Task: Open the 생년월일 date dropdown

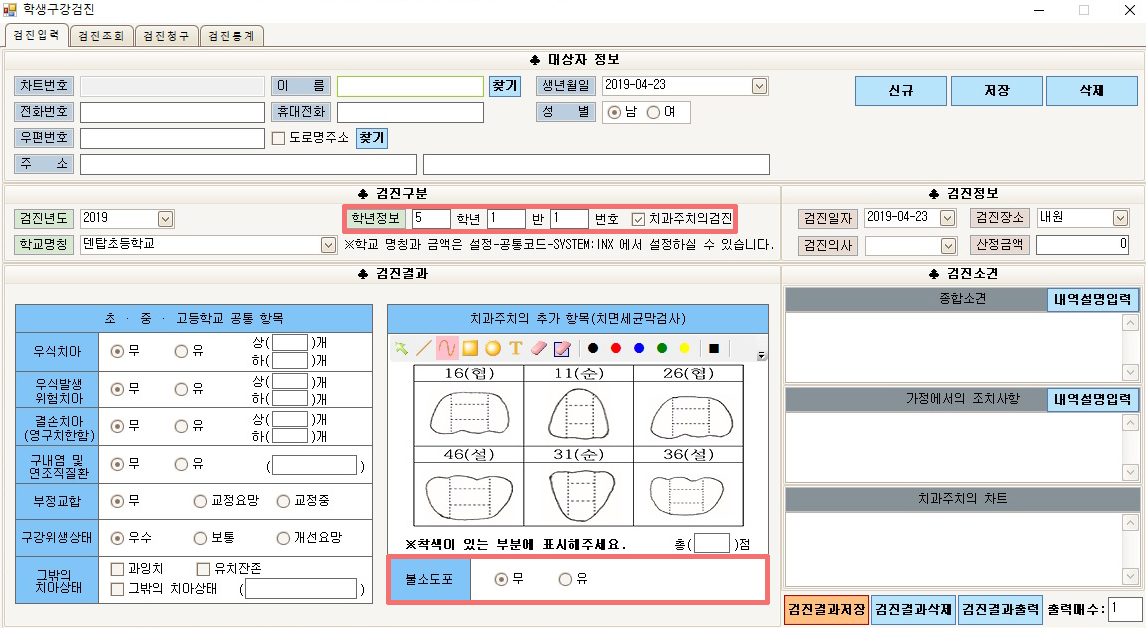Action: pos(759,86)
